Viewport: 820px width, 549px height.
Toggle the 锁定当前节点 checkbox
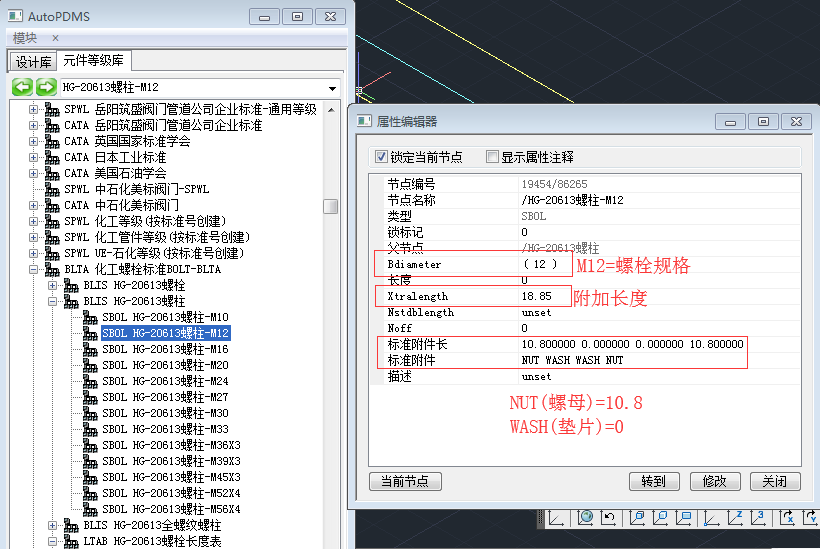click(x=381, y=157)
